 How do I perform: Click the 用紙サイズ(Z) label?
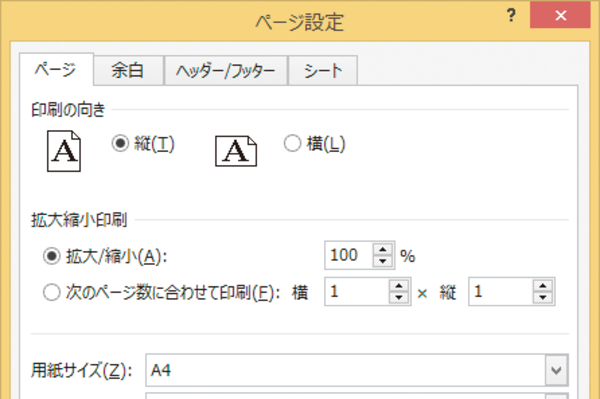81,370
